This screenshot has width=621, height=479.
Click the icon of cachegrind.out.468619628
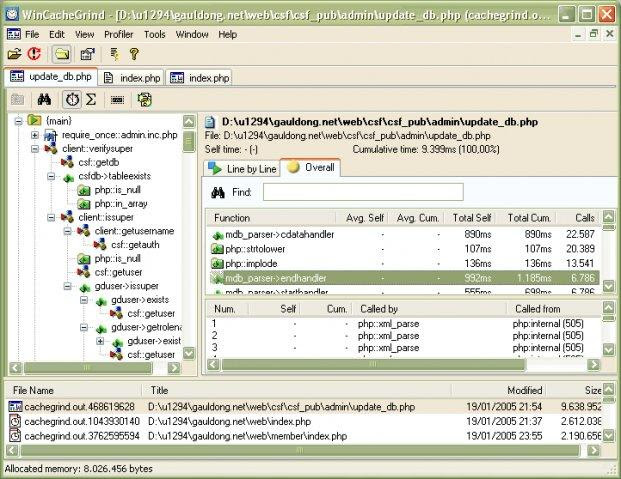click(15, 406)
